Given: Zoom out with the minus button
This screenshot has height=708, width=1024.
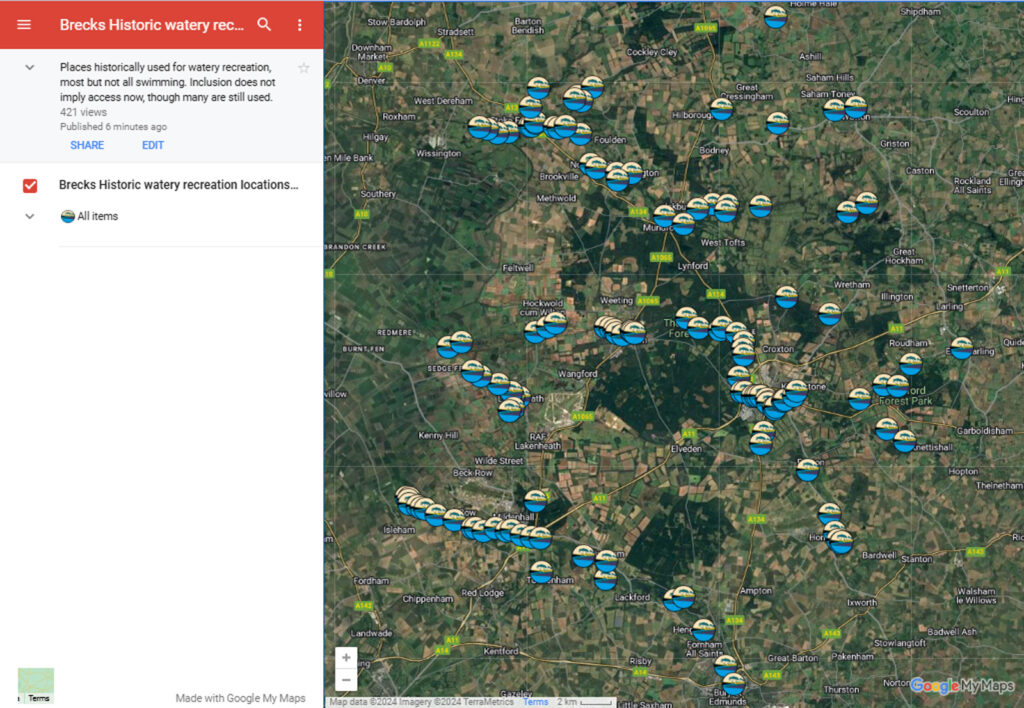Looking at the screenshot, I should (x=346, y=680).
